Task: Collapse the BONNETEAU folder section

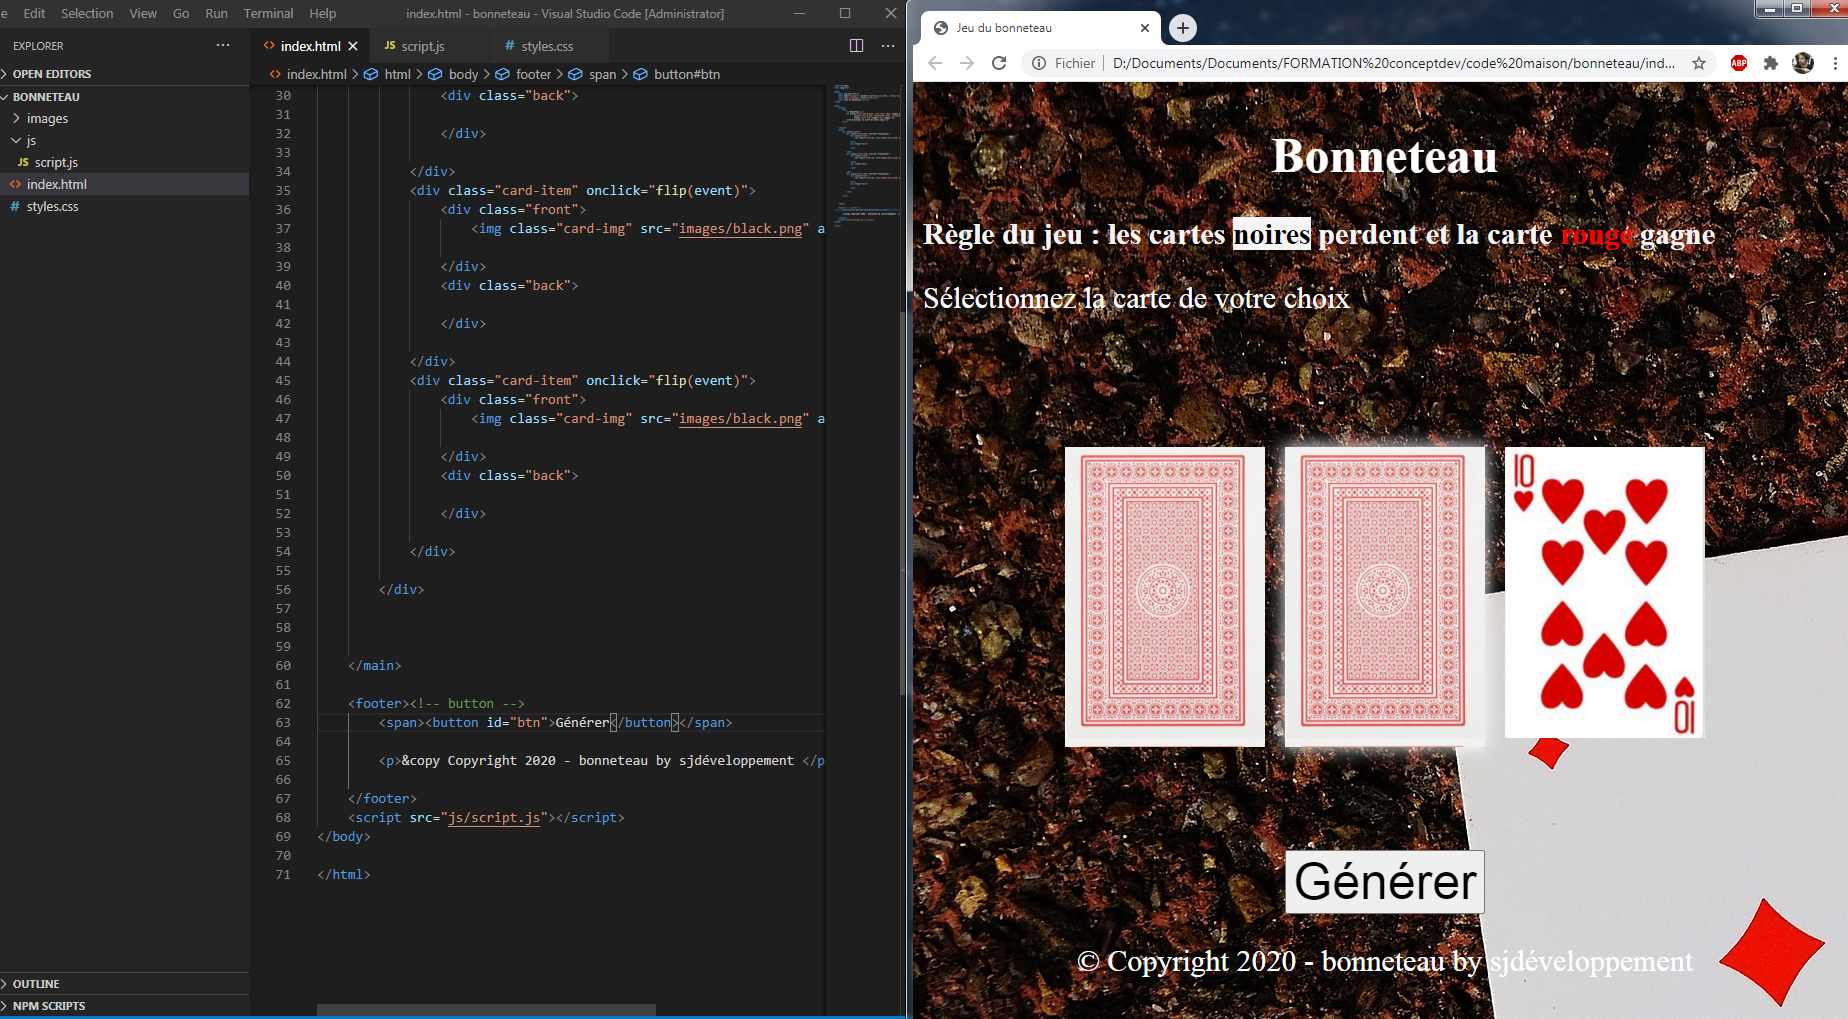Action: (124, 97)
